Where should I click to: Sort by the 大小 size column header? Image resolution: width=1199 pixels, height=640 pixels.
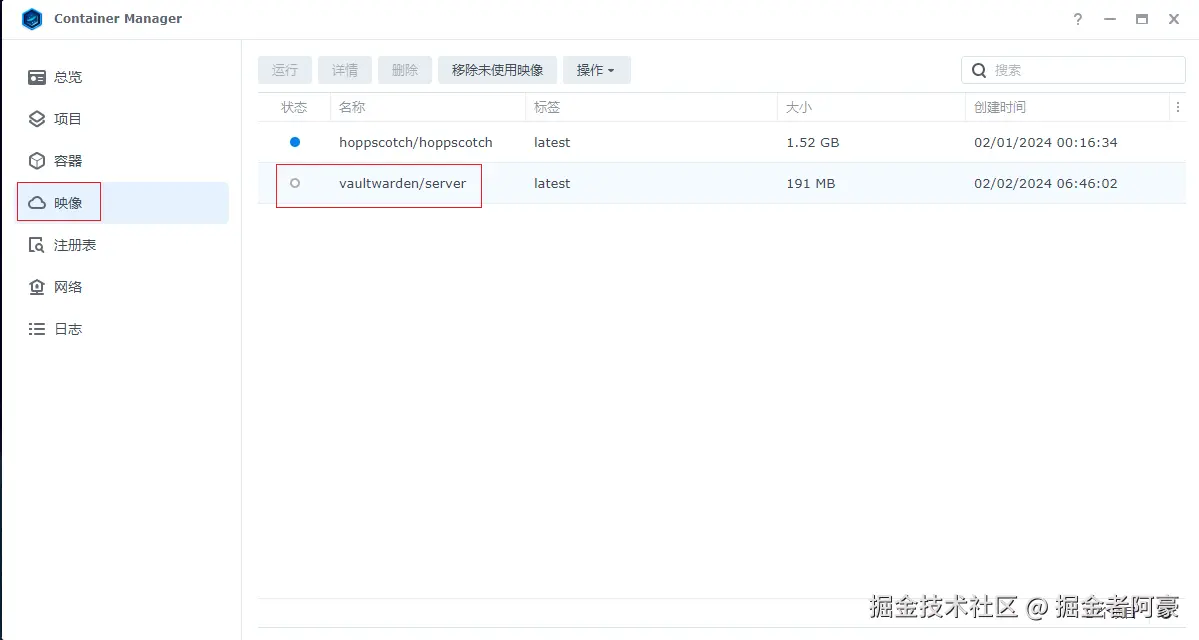[x=871, y=108]
